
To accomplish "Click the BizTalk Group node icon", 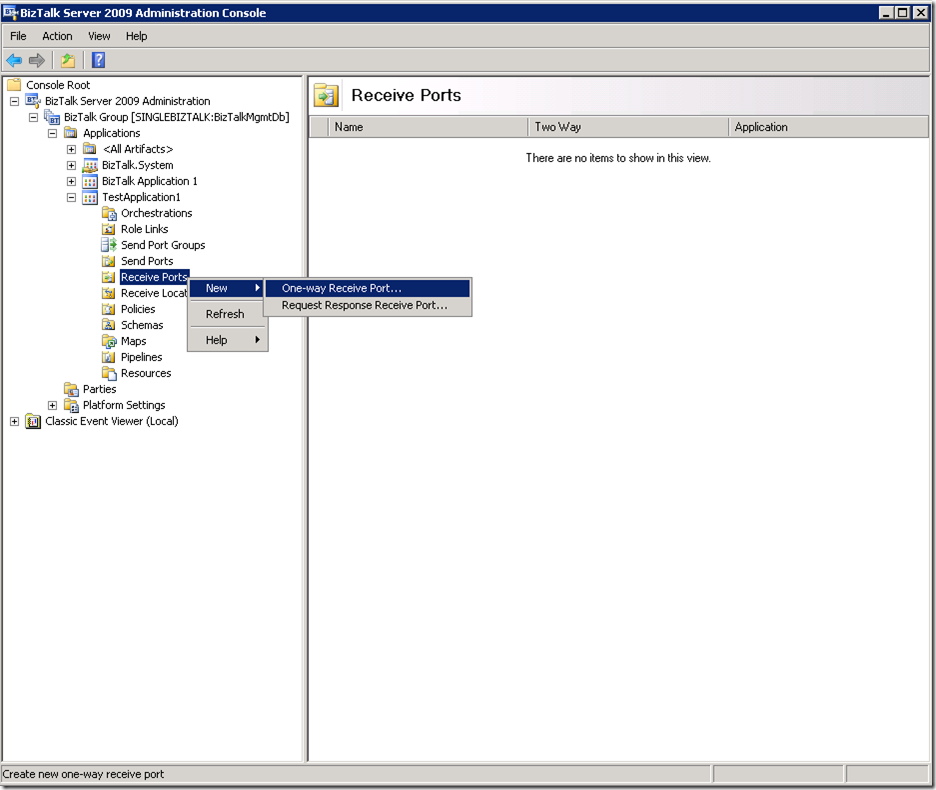I will click(52, 117).
